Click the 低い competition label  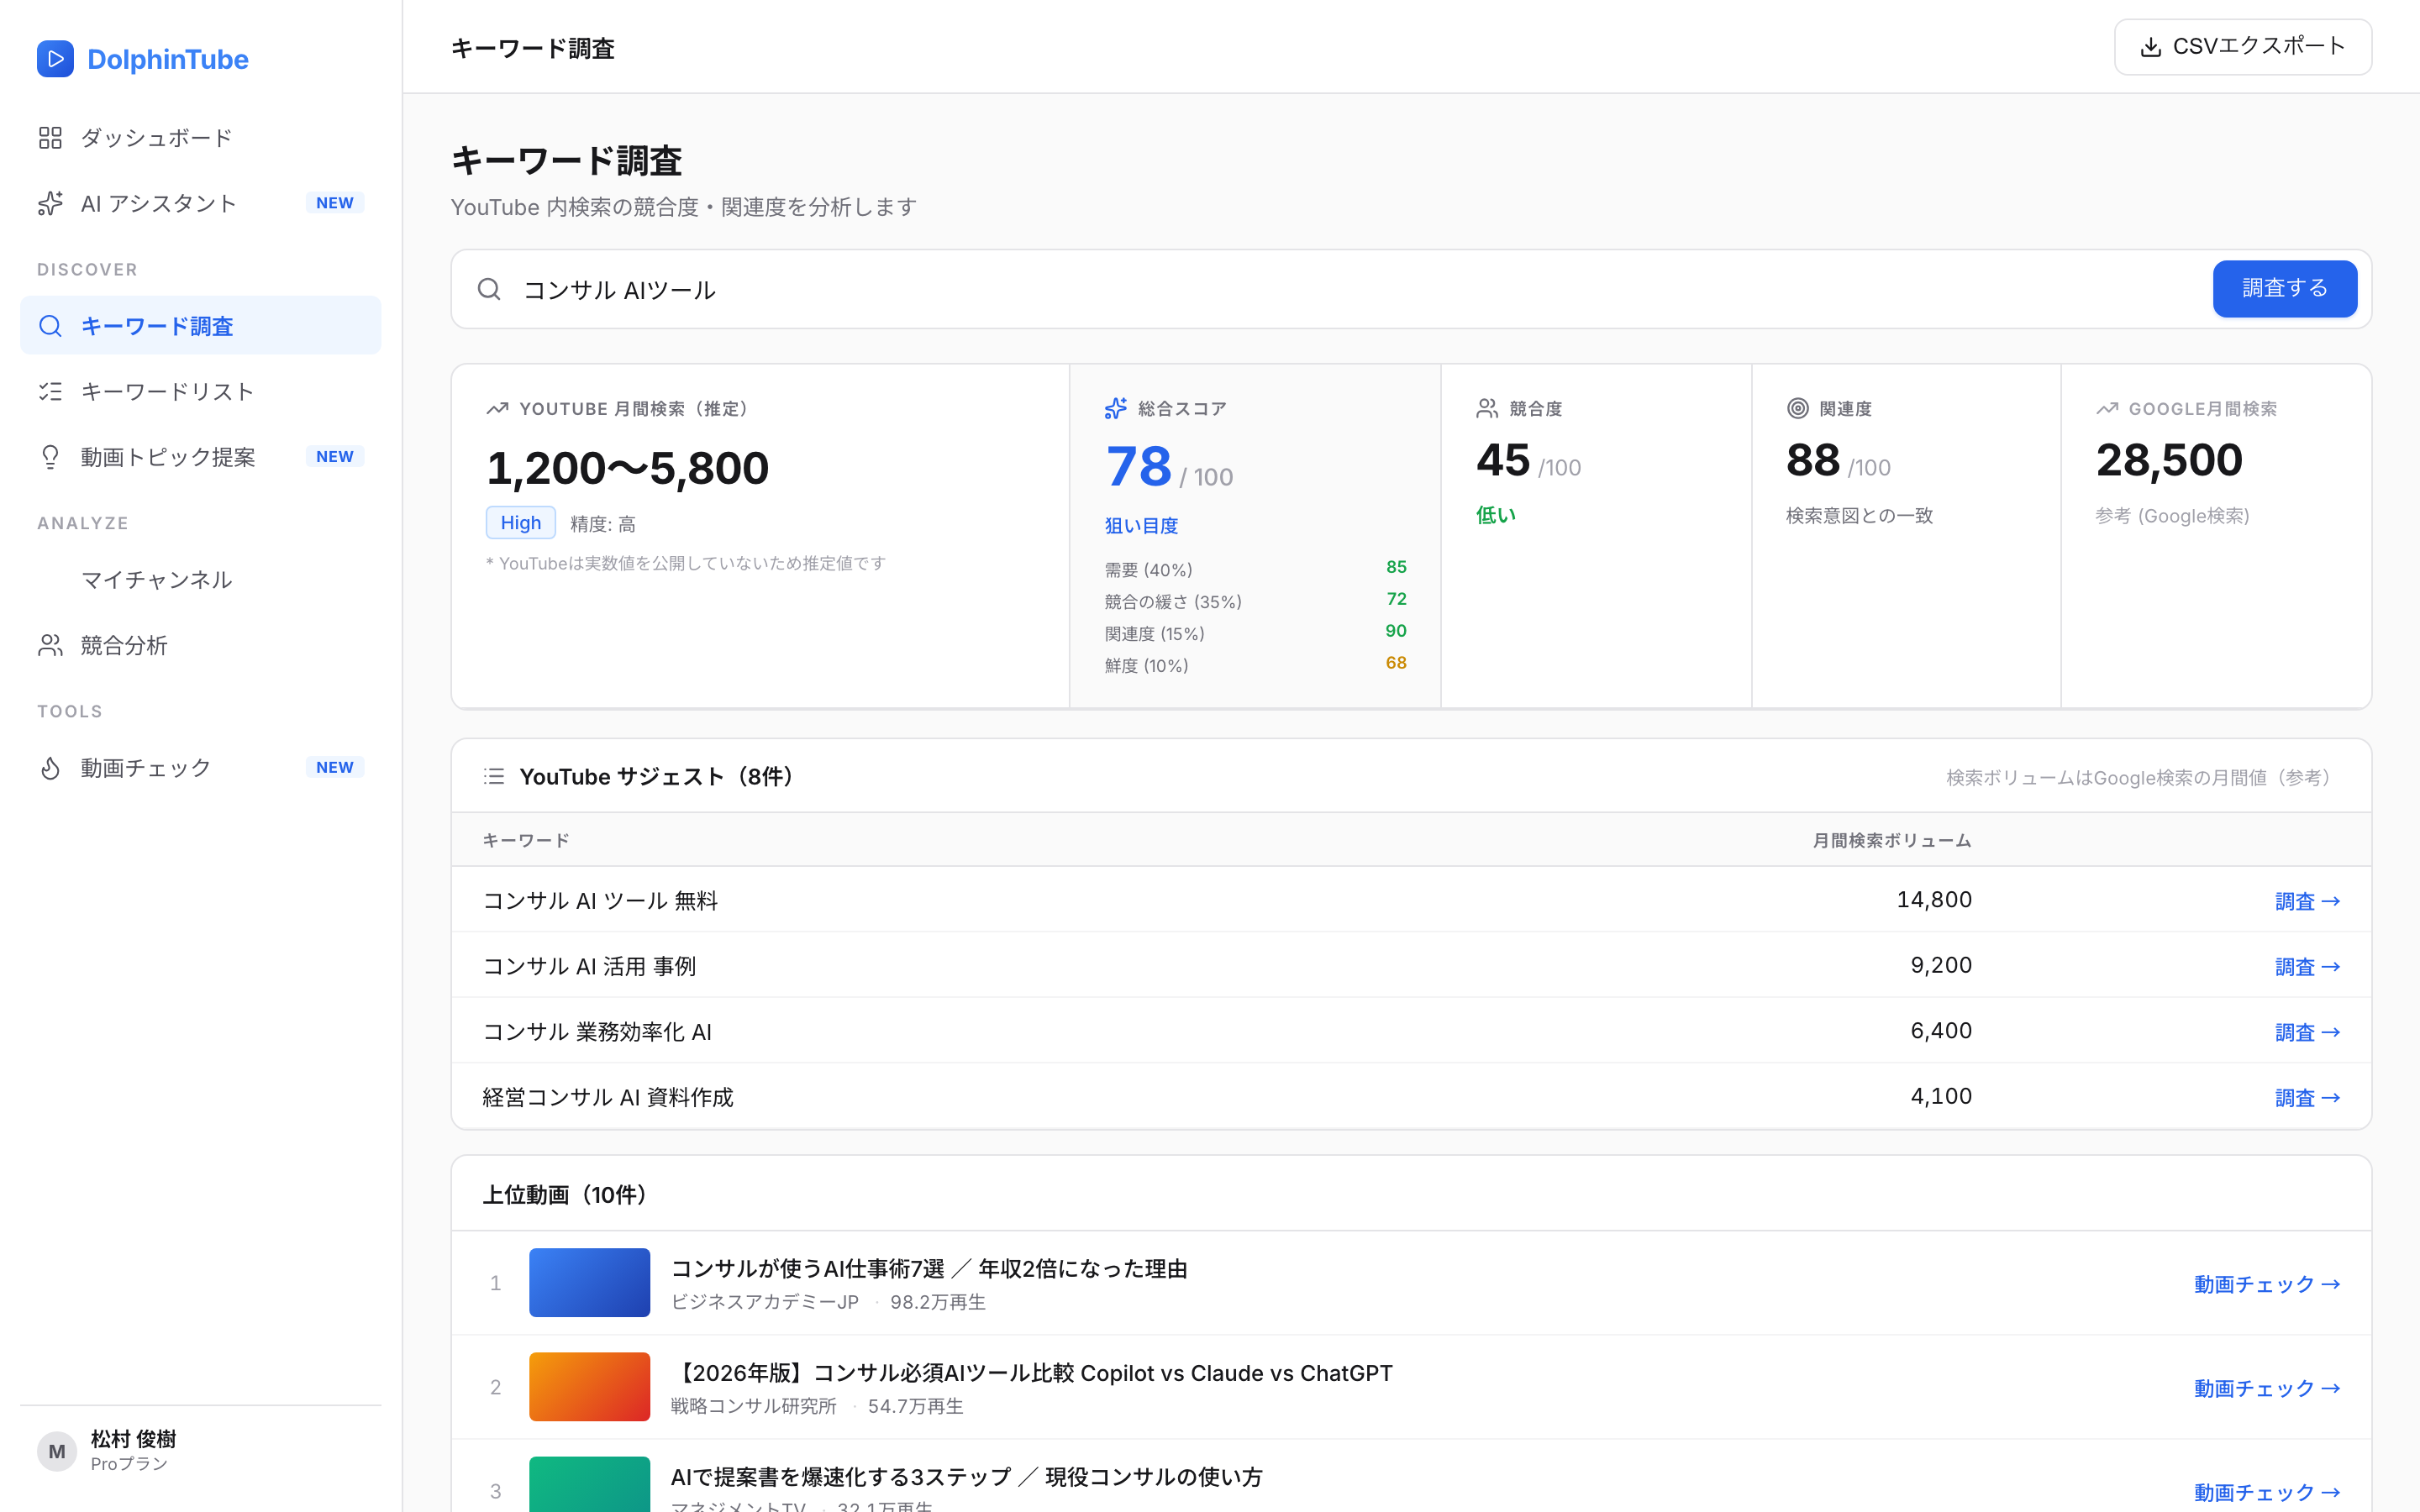click(1496, 514)
